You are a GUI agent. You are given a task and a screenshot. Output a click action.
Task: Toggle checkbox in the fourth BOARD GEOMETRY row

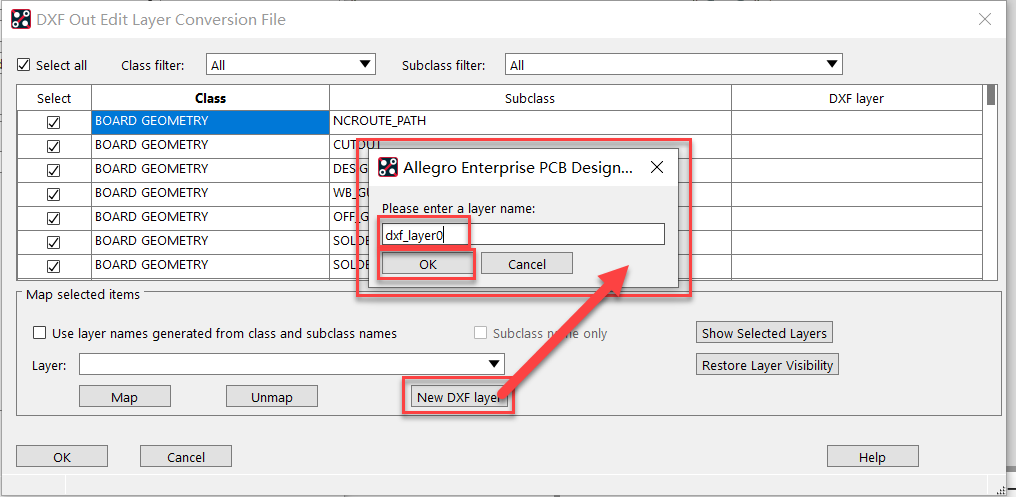click(54, 194)
